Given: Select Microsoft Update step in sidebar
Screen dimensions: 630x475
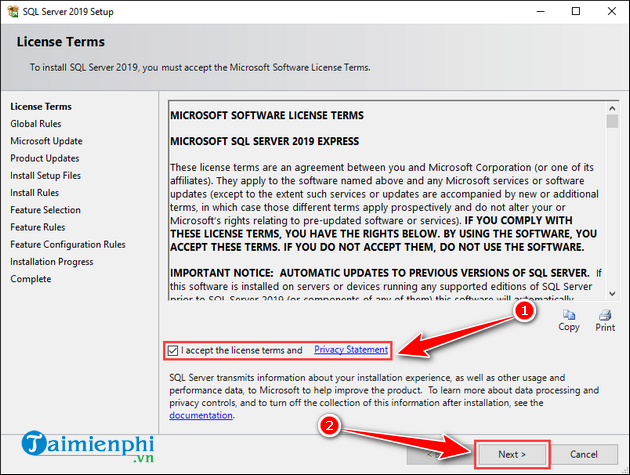Looking at the screenshot, I should tap(46, 141).
